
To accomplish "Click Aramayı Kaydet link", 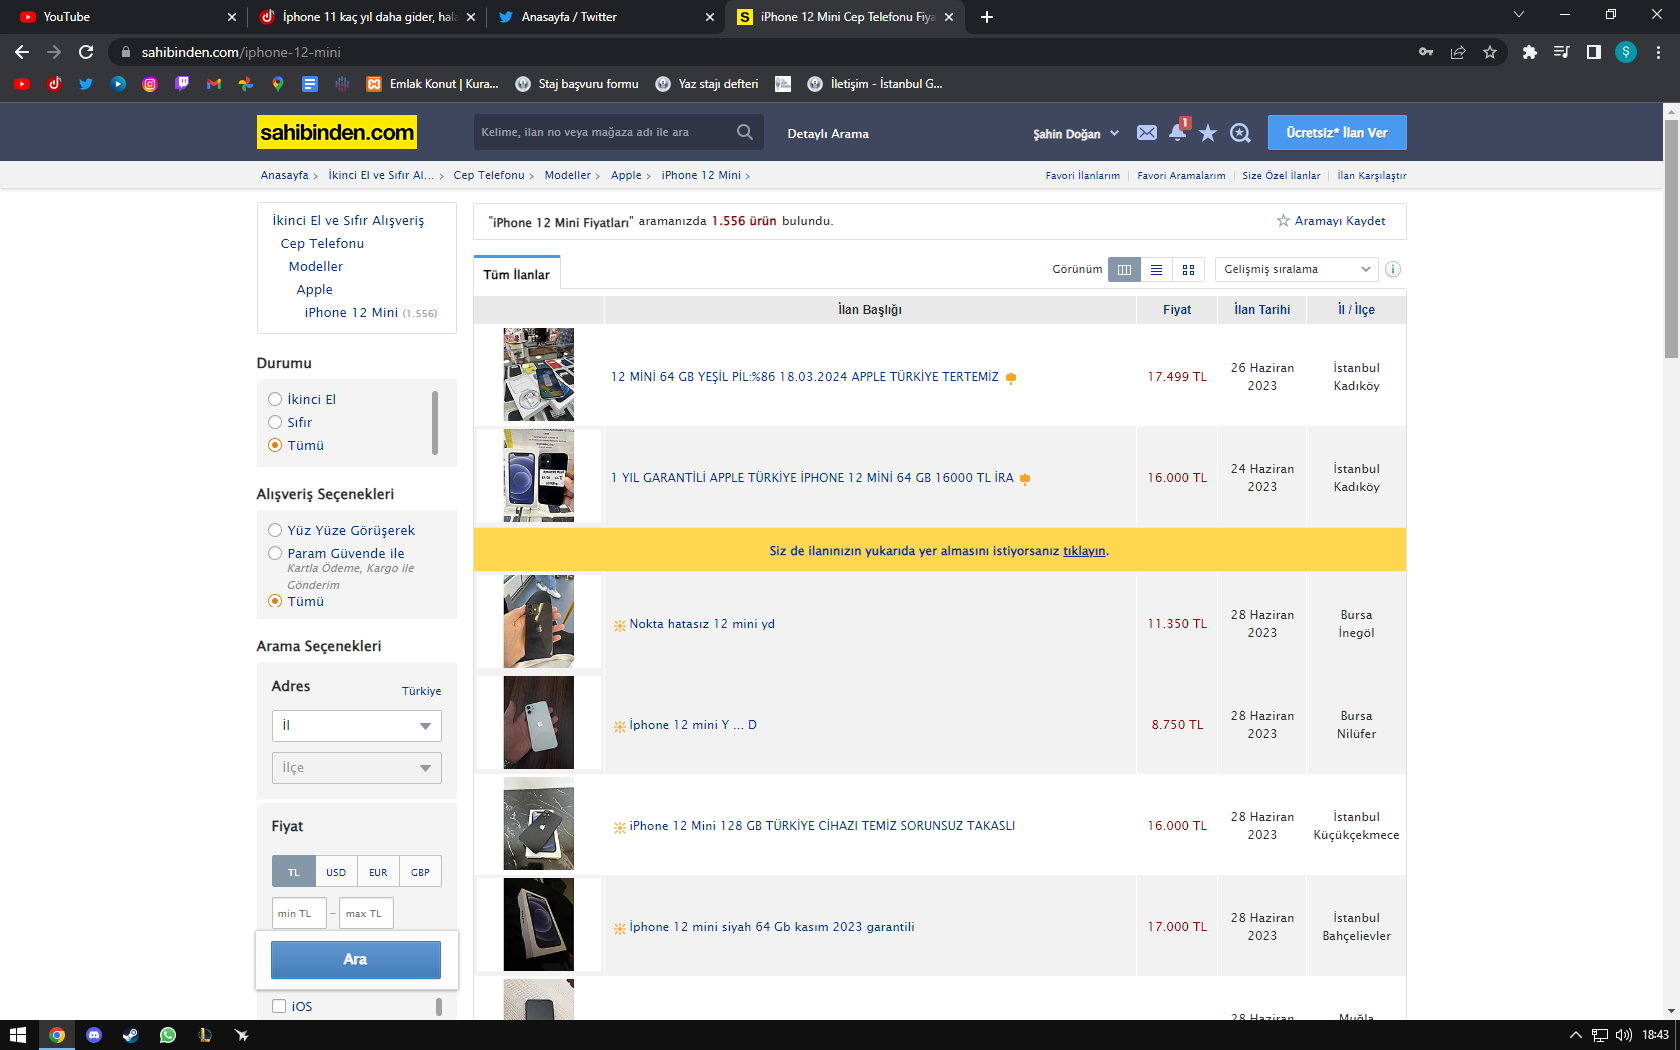I will pos(1331,221).
